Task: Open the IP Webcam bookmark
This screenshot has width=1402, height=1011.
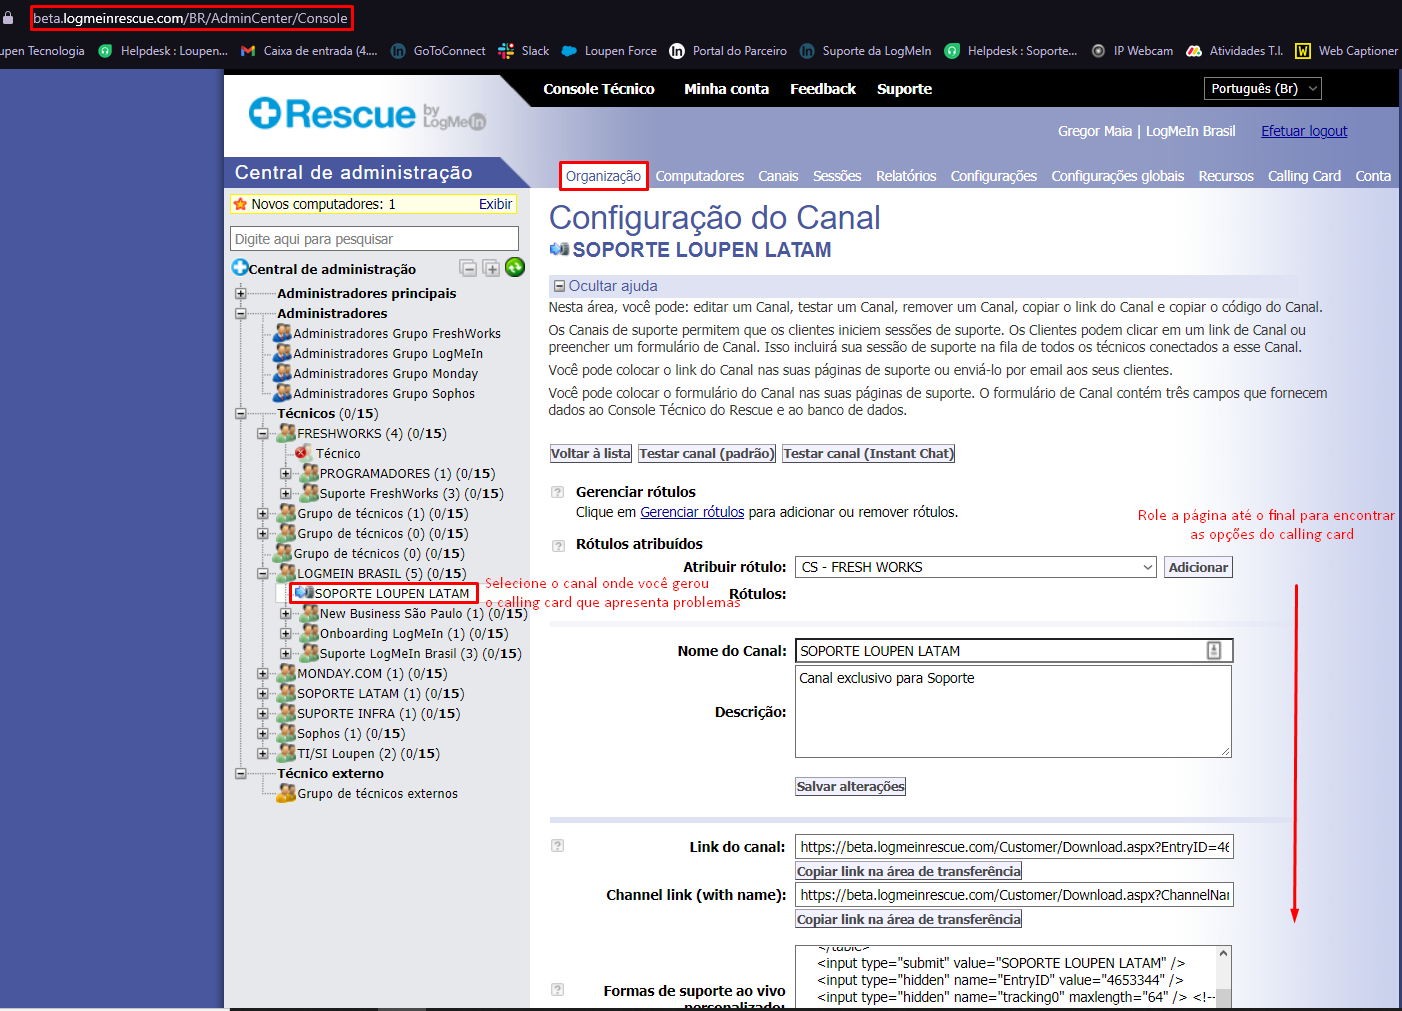Action: 1132,51
